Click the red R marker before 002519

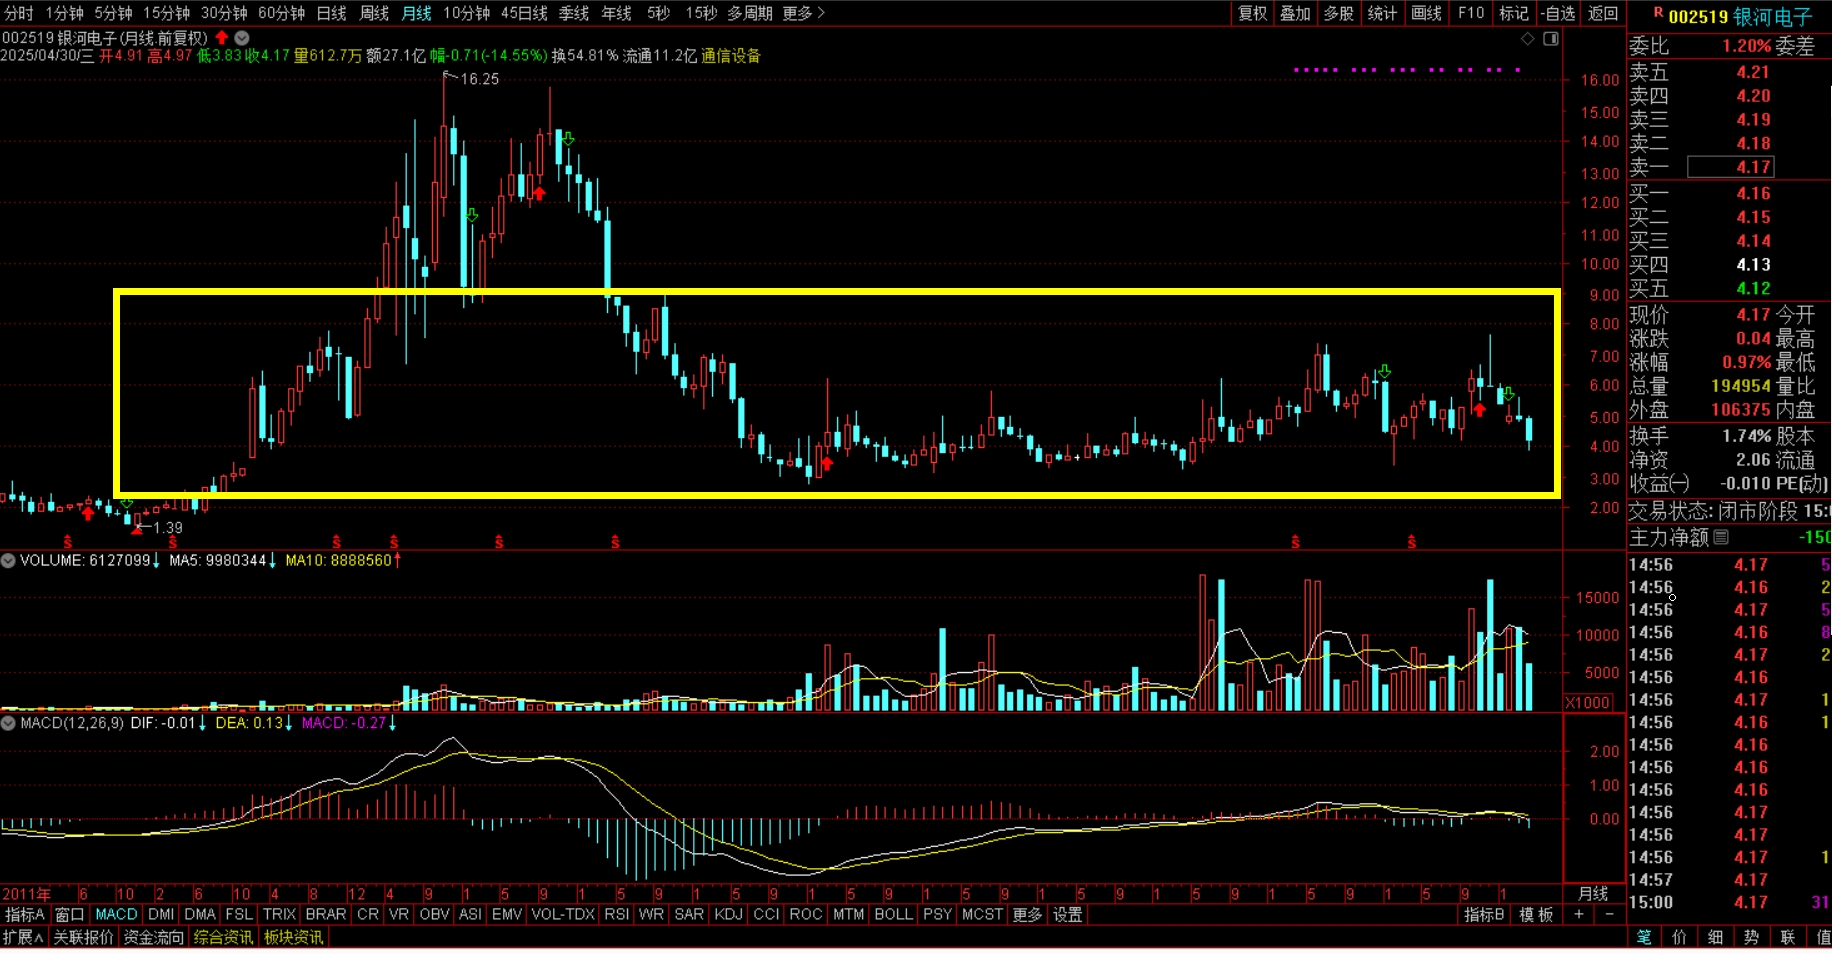click(x=1658, y=13)
